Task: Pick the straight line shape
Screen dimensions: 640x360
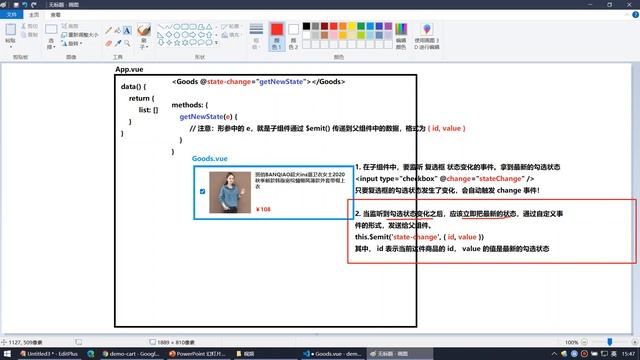Action: tap(161, 27)
